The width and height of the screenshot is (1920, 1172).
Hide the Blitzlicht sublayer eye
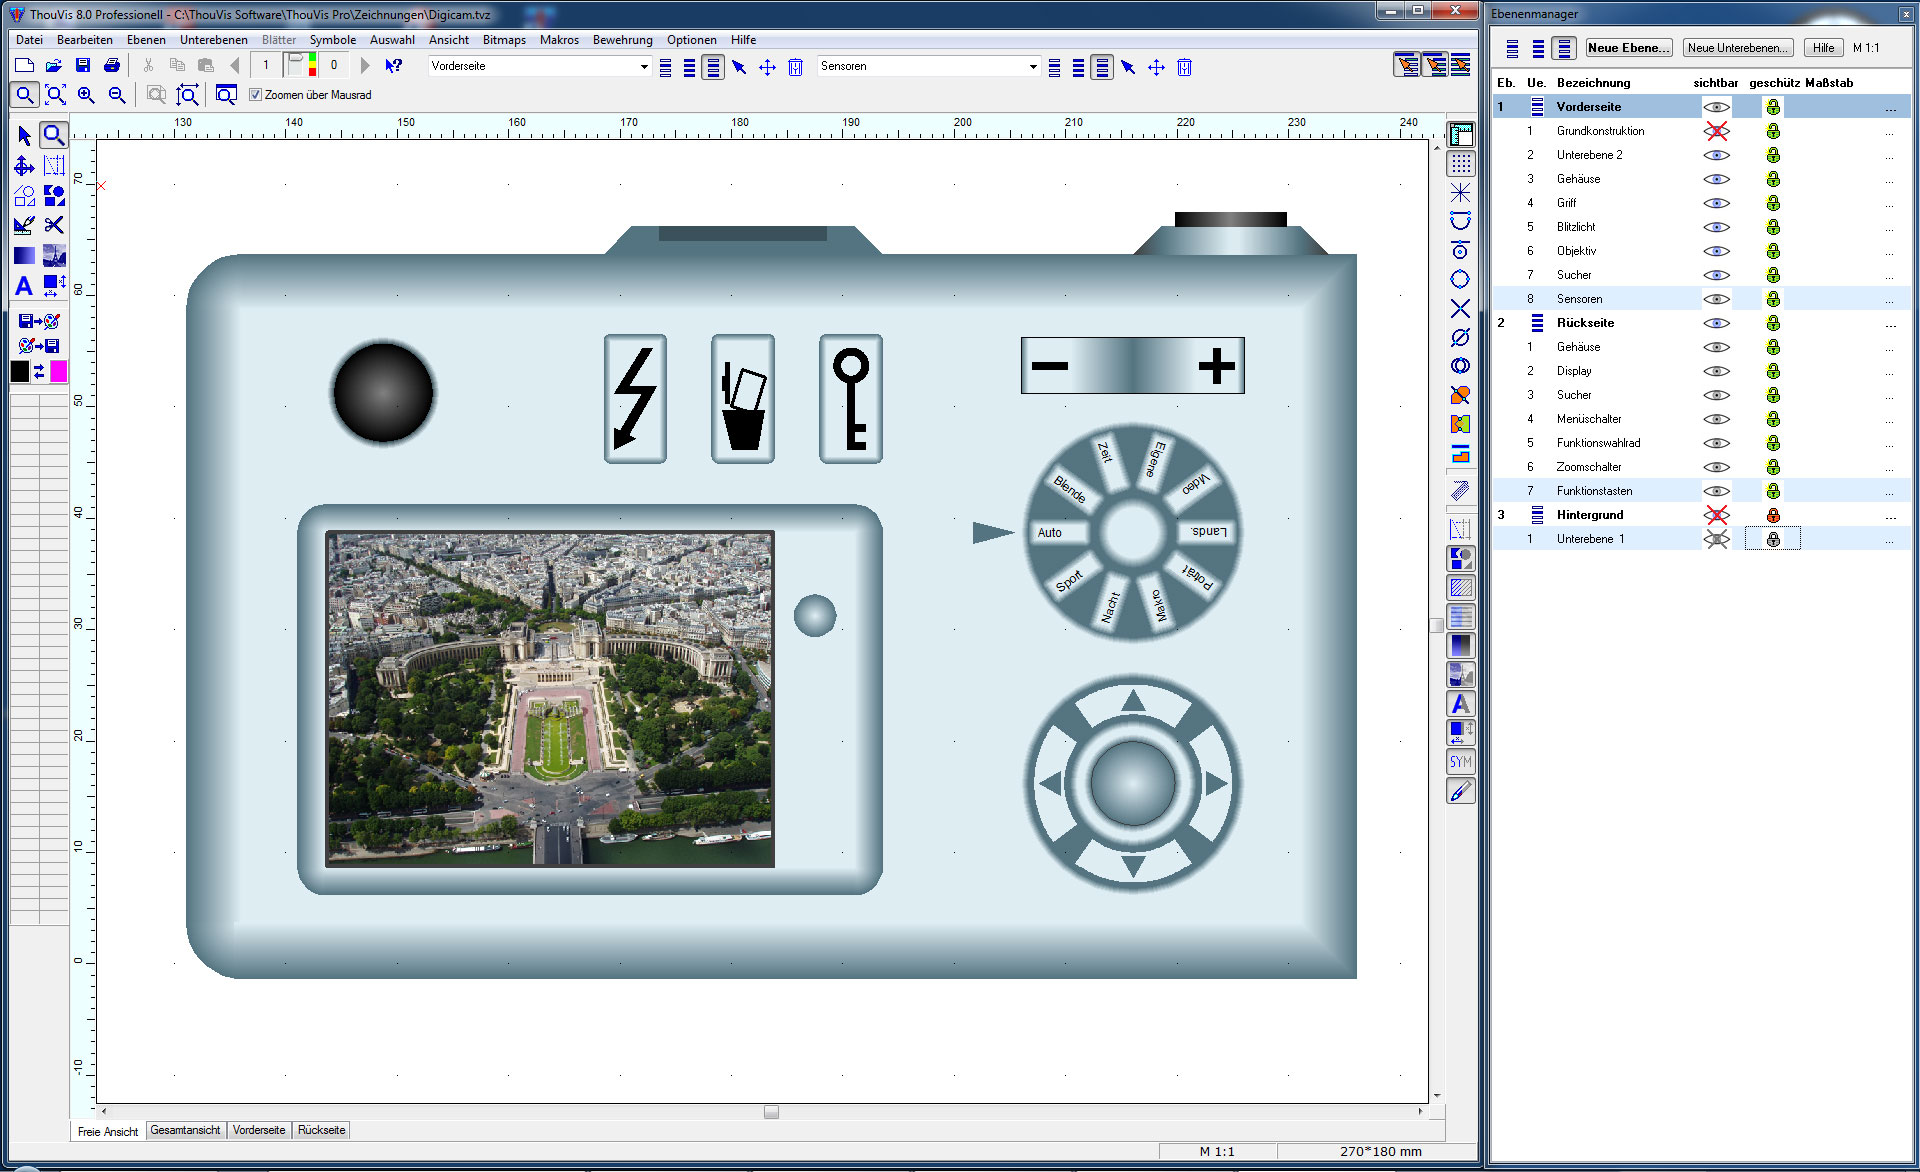click(x=1716, y=227)
